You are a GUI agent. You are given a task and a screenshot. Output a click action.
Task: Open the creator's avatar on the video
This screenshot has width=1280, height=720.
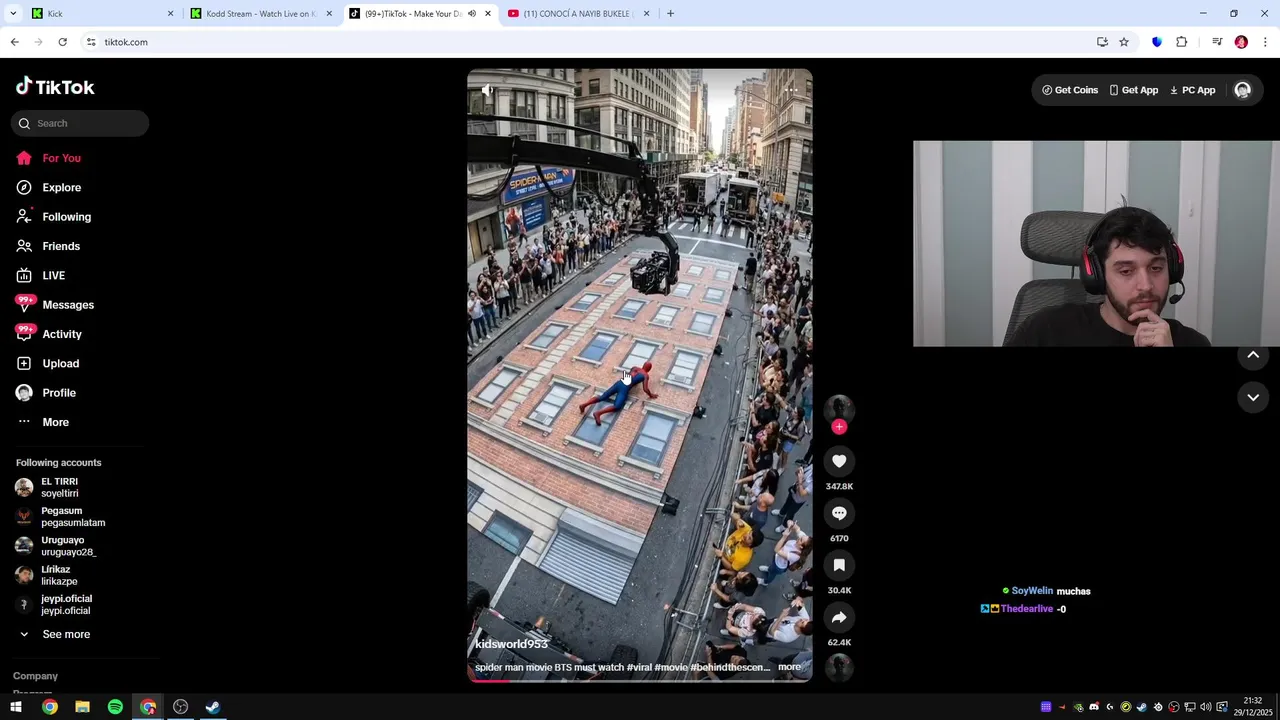pos(839,408)
